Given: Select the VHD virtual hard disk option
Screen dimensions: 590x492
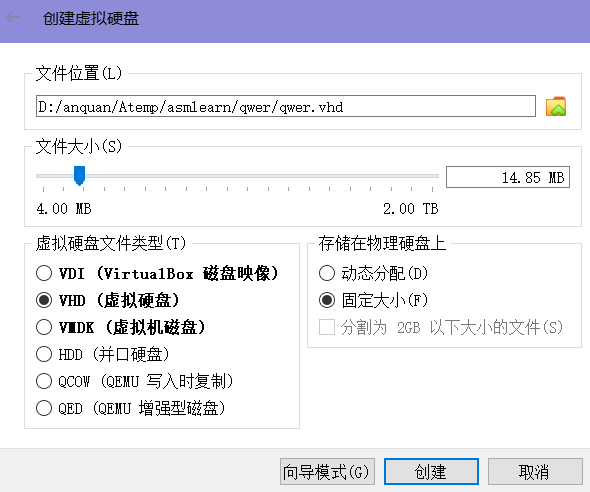Looking at the screenshot, I should (x=107, y=300).
